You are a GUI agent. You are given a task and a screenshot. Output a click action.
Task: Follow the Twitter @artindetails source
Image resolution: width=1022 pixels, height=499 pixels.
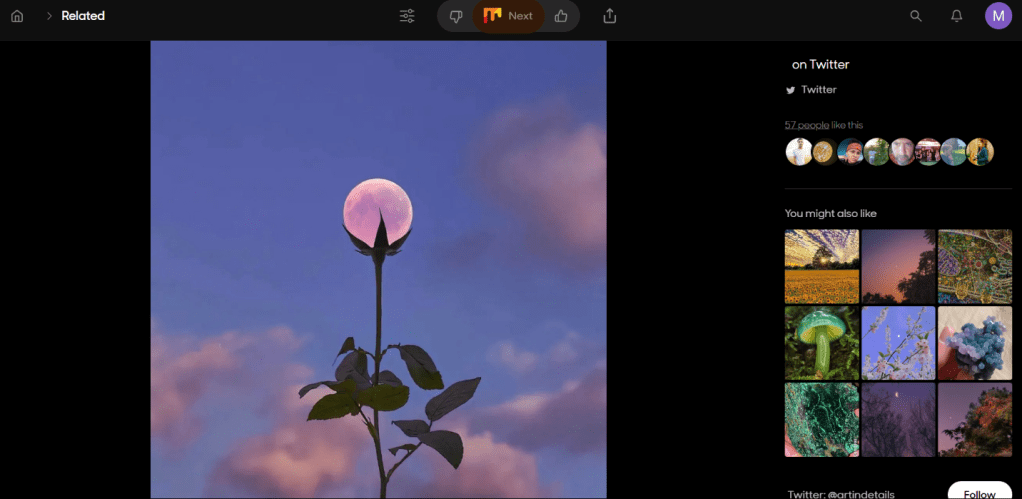pyautogui.click(x=978, y=493)
